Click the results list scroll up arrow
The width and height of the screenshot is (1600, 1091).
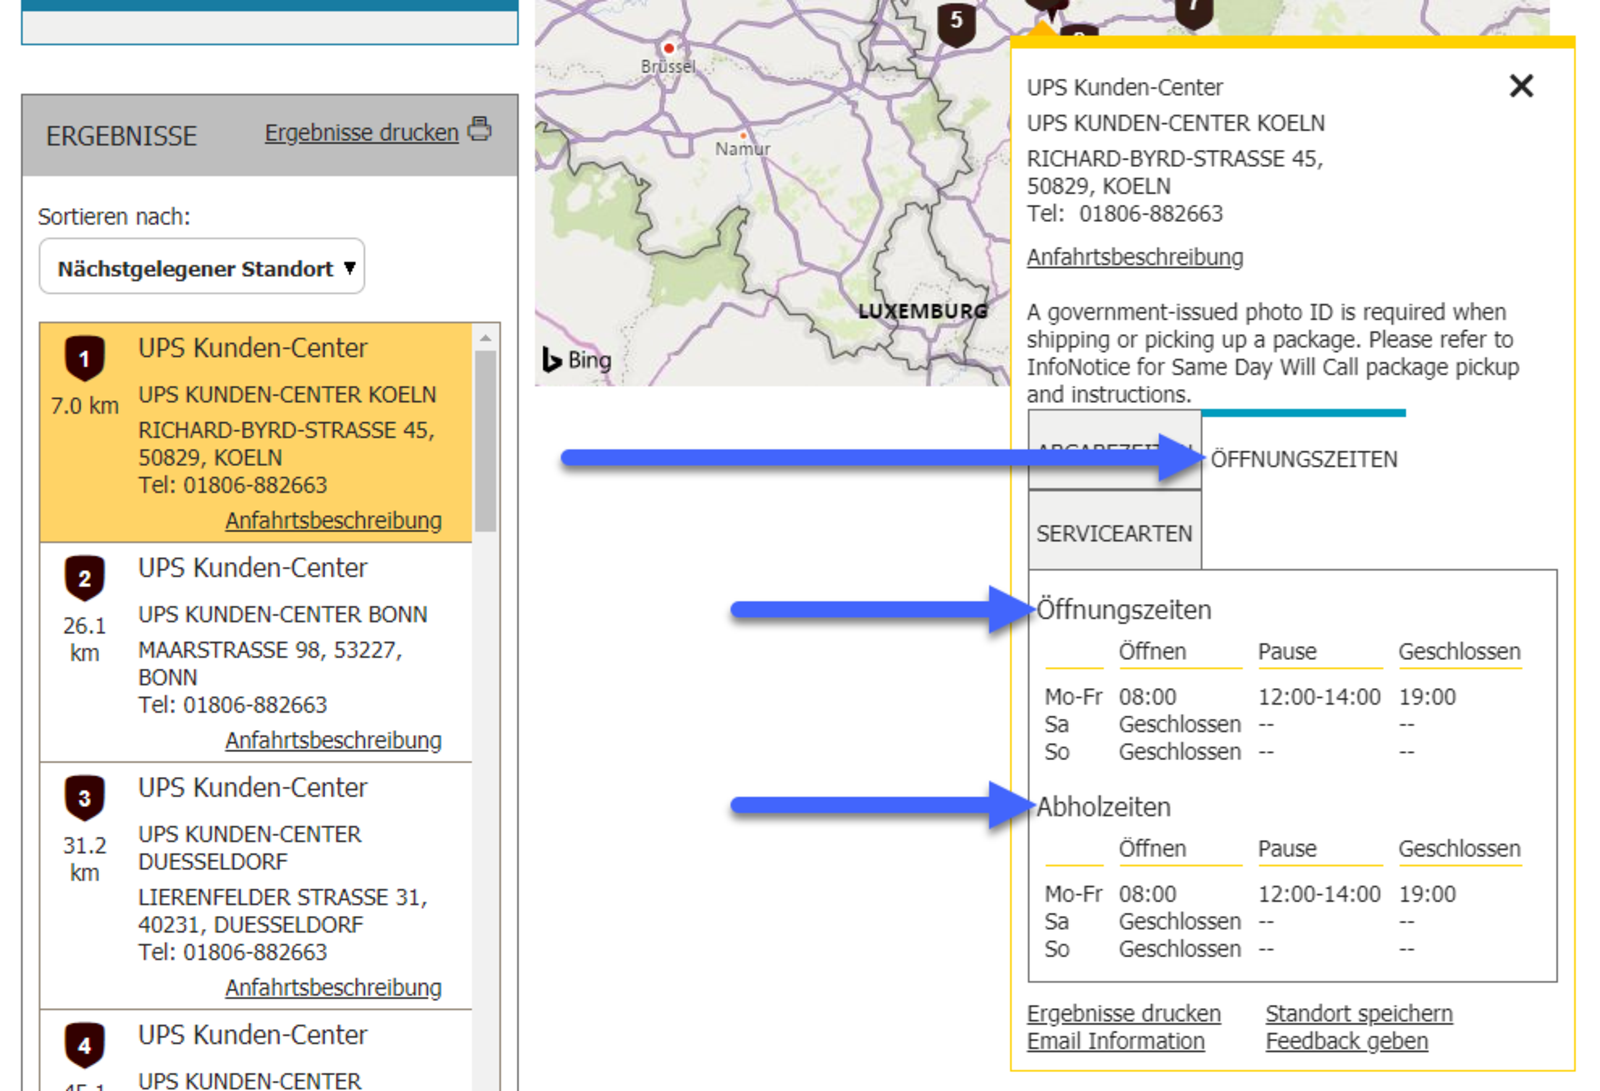485,338
